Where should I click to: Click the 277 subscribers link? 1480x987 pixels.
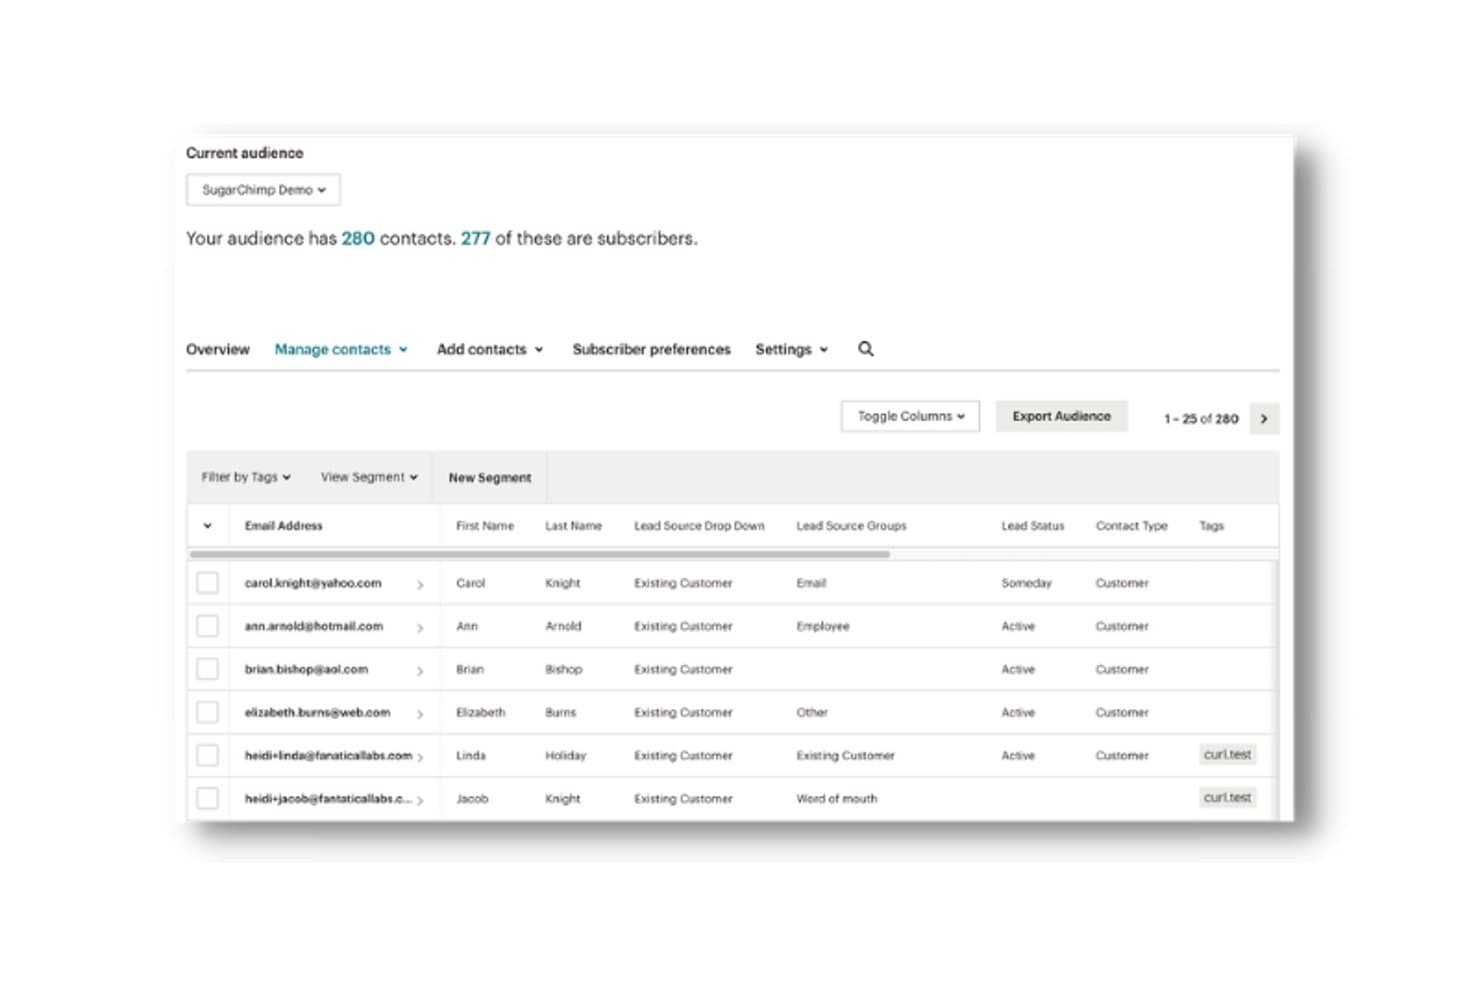coord(476,239)
